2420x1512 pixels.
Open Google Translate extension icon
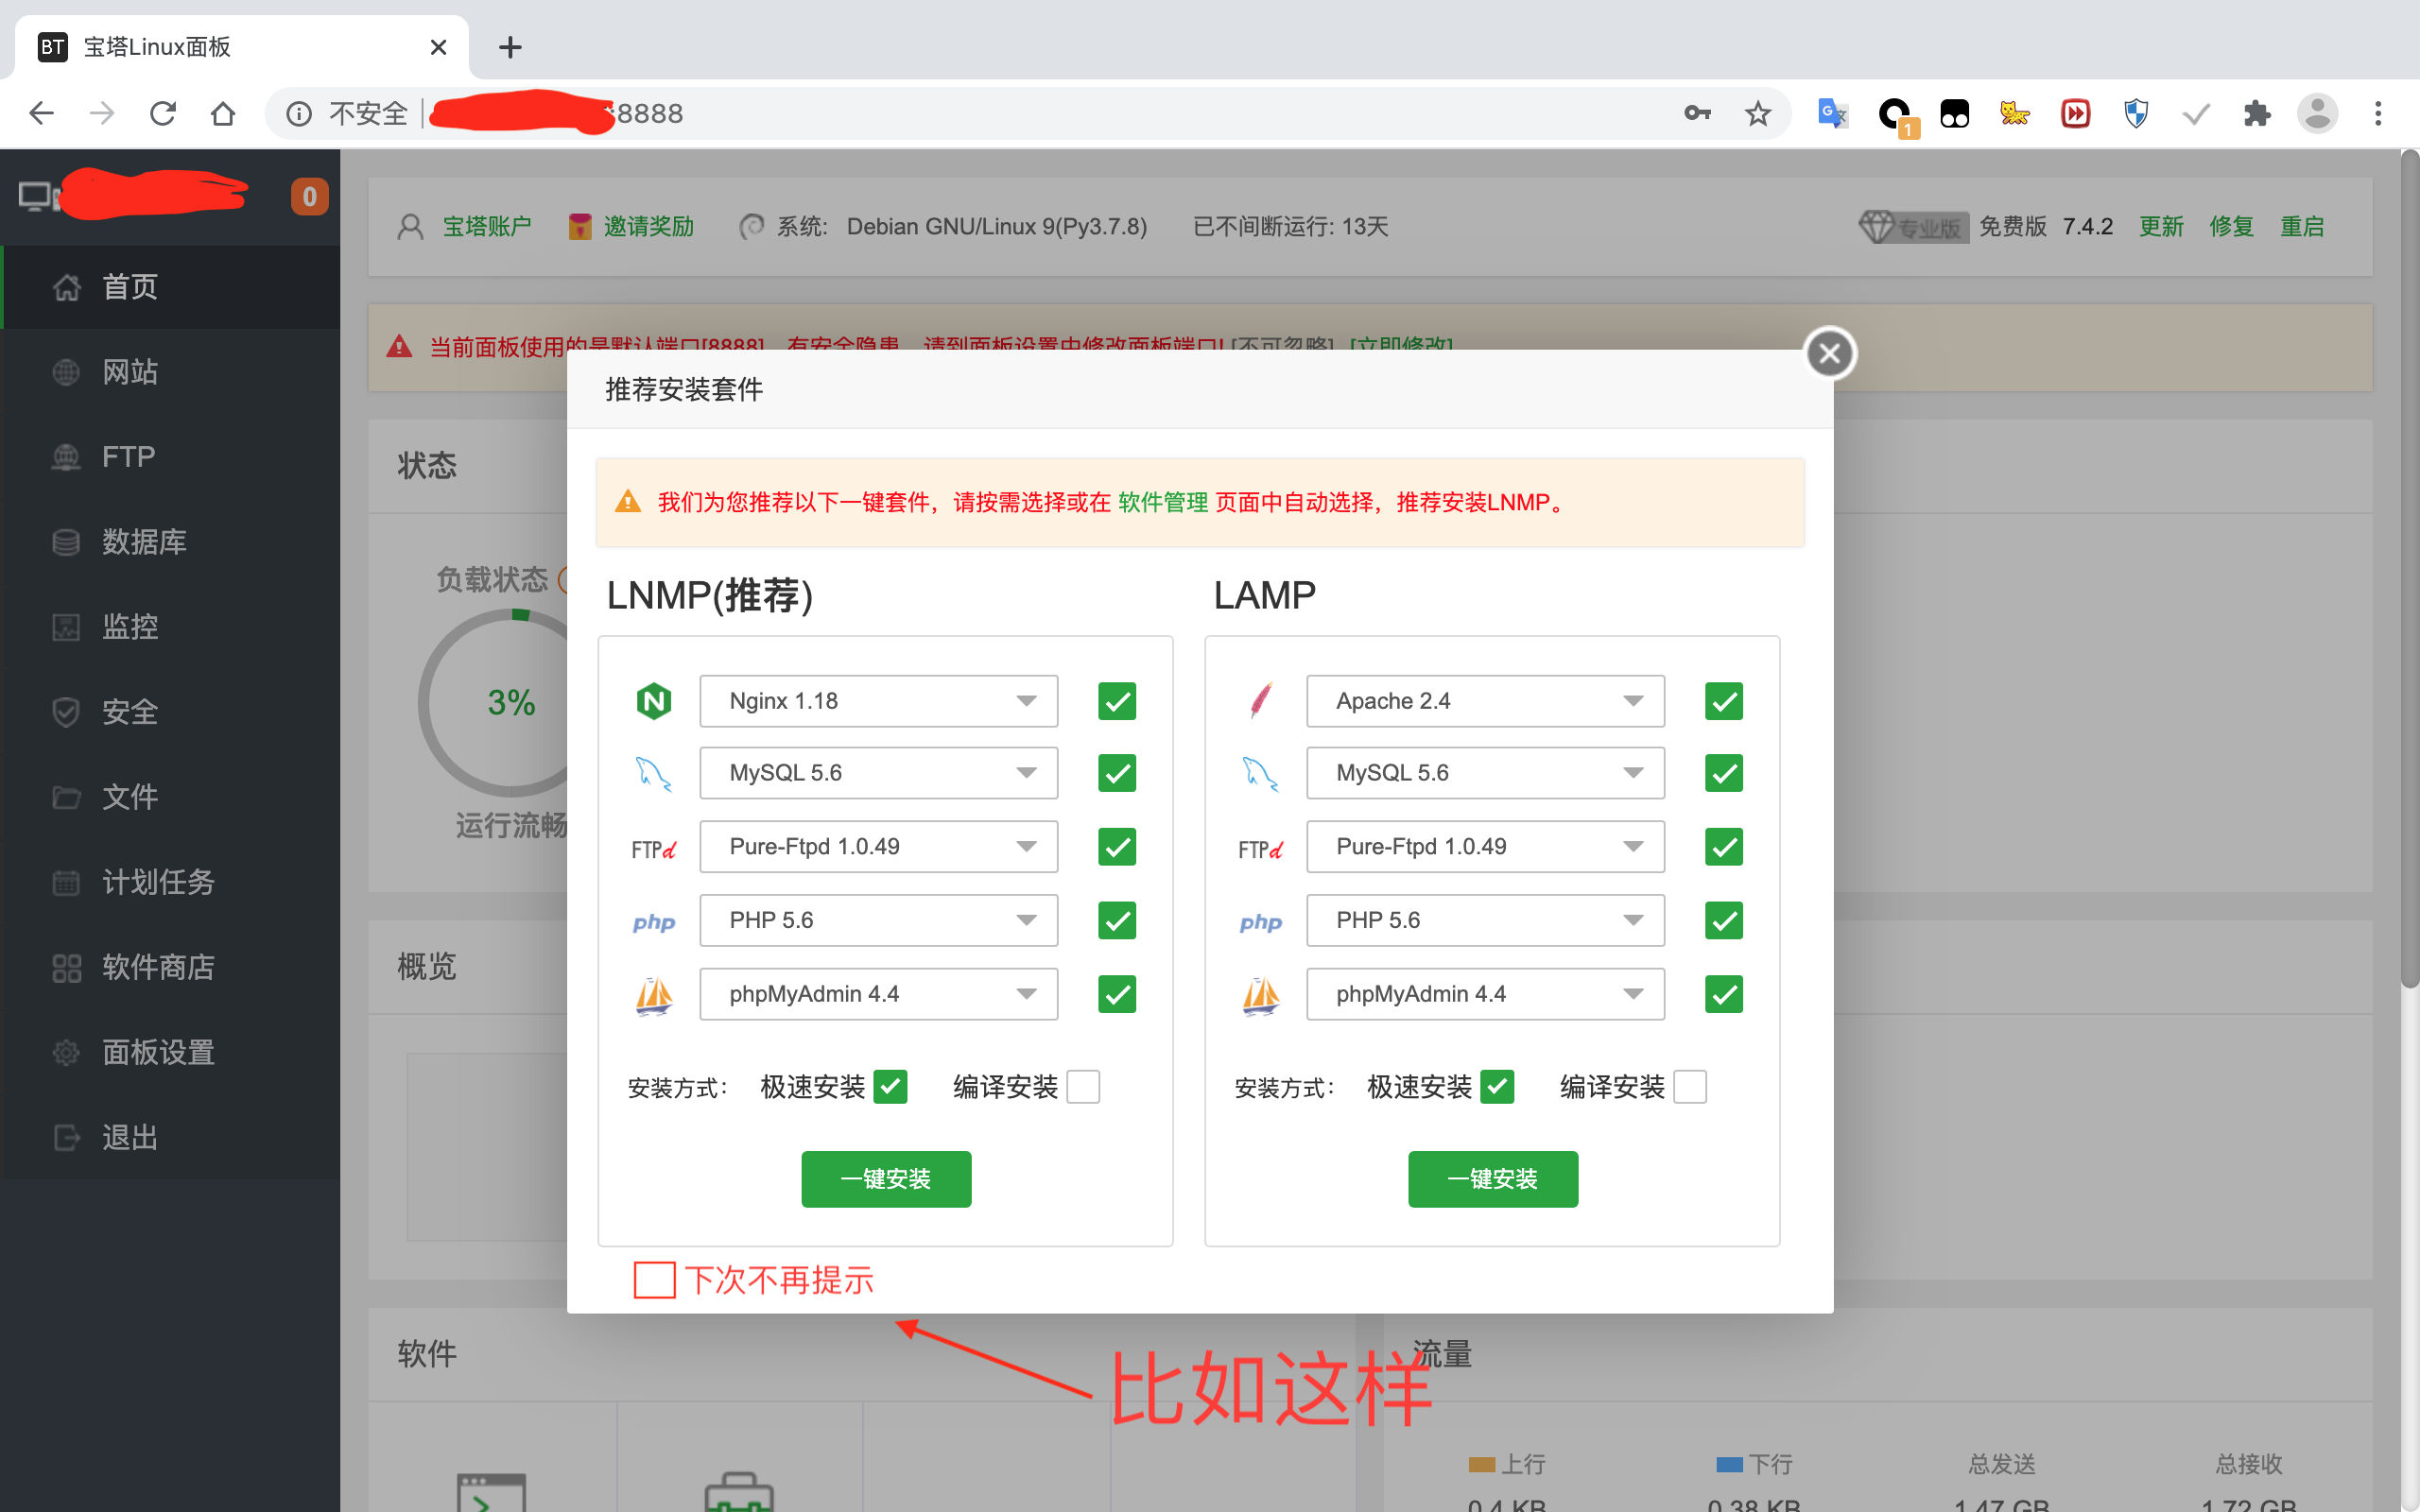pyautogui.click(x=1832, y=113)
